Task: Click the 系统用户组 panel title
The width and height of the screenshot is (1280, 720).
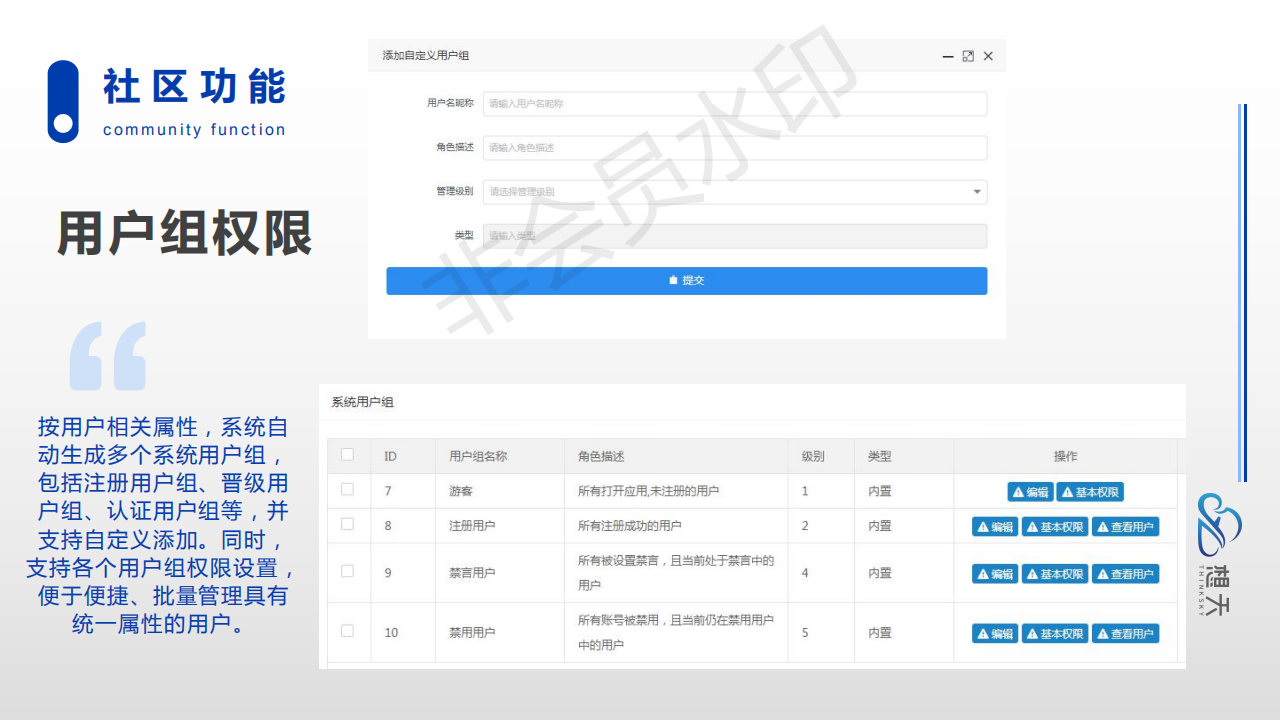Action: [362, 402]
